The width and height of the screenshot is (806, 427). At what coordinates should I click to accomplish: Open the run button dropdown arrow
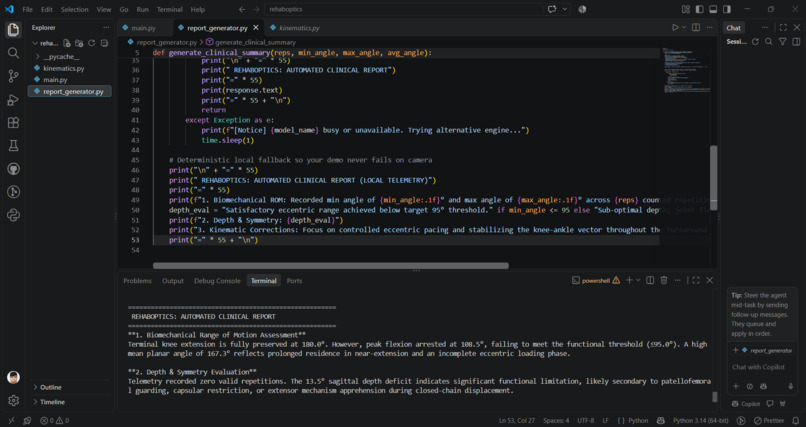coord(684,28)
